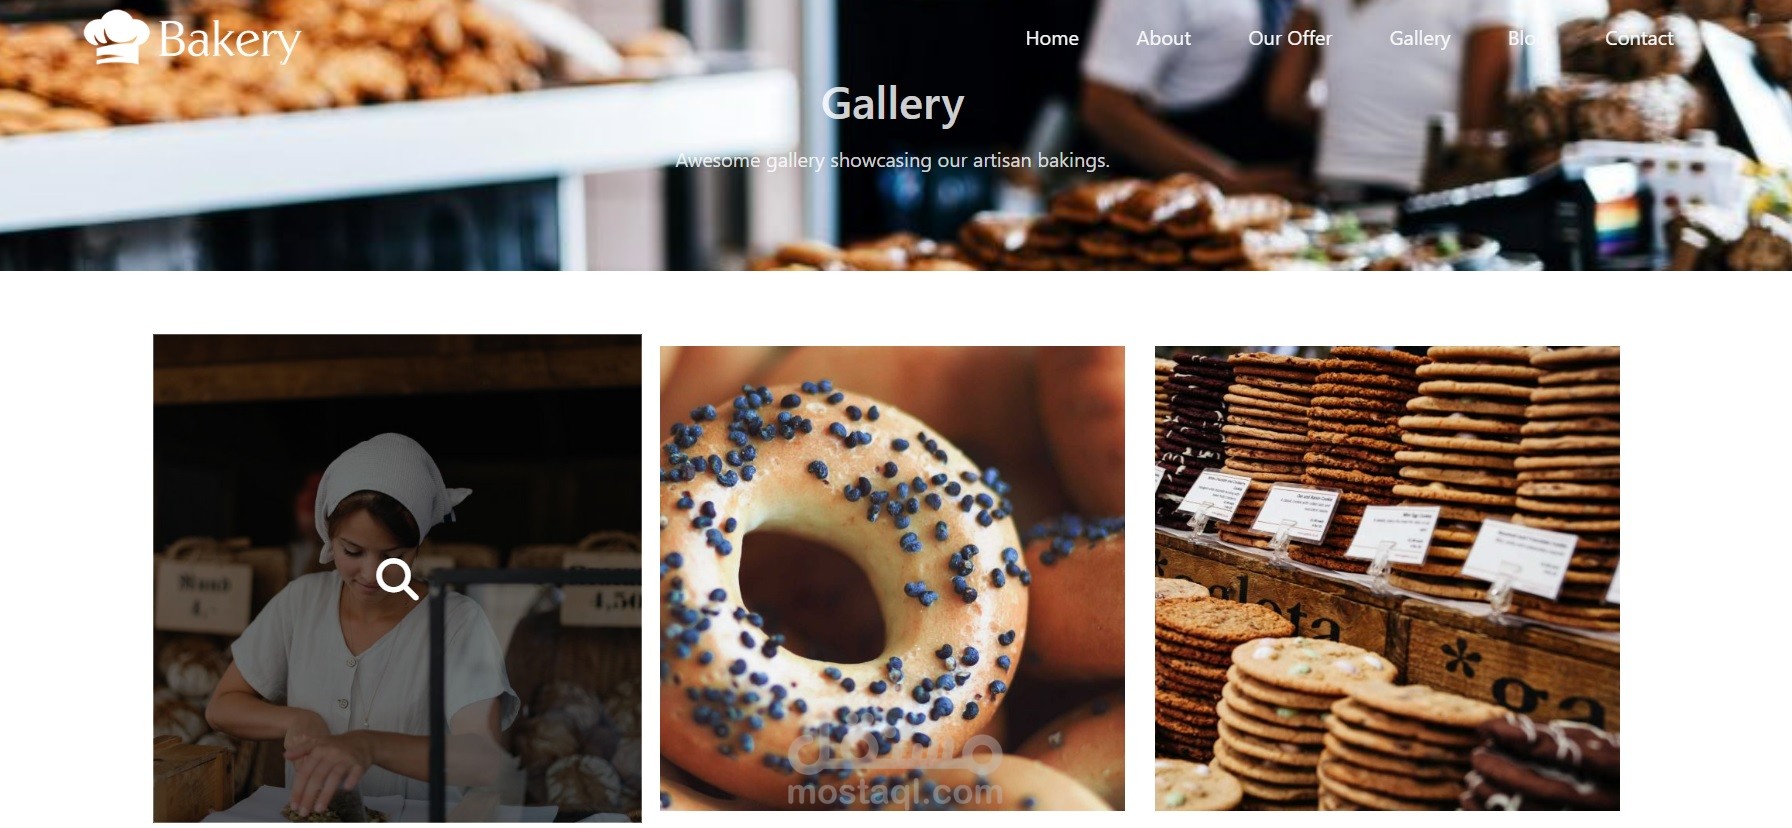Screen dimensions: 1792x828
Task: Click the large Gallery page heading
Action: coord(893,104)
